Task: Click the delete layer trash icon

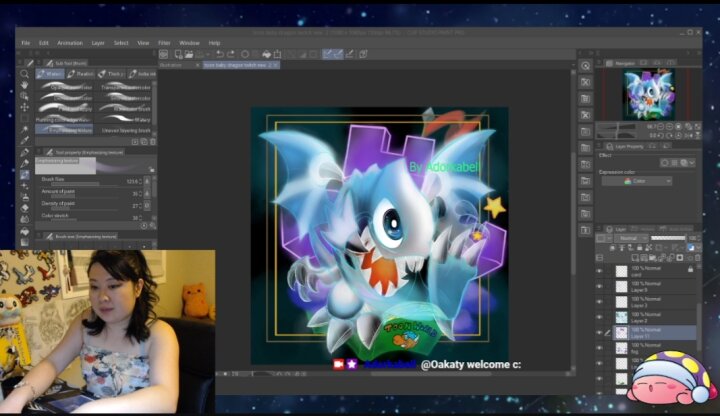Action: [698, 258]
